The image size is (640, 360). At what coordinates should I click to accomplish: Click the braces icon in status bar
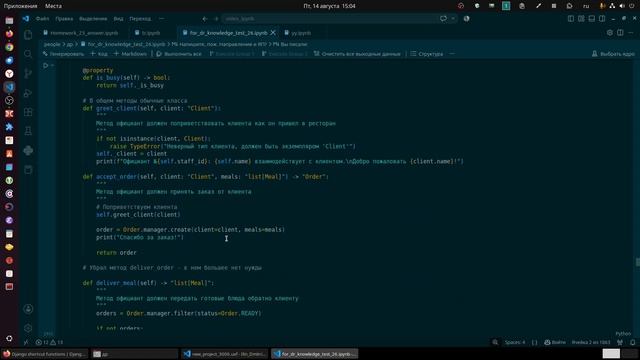click(534, 342)
